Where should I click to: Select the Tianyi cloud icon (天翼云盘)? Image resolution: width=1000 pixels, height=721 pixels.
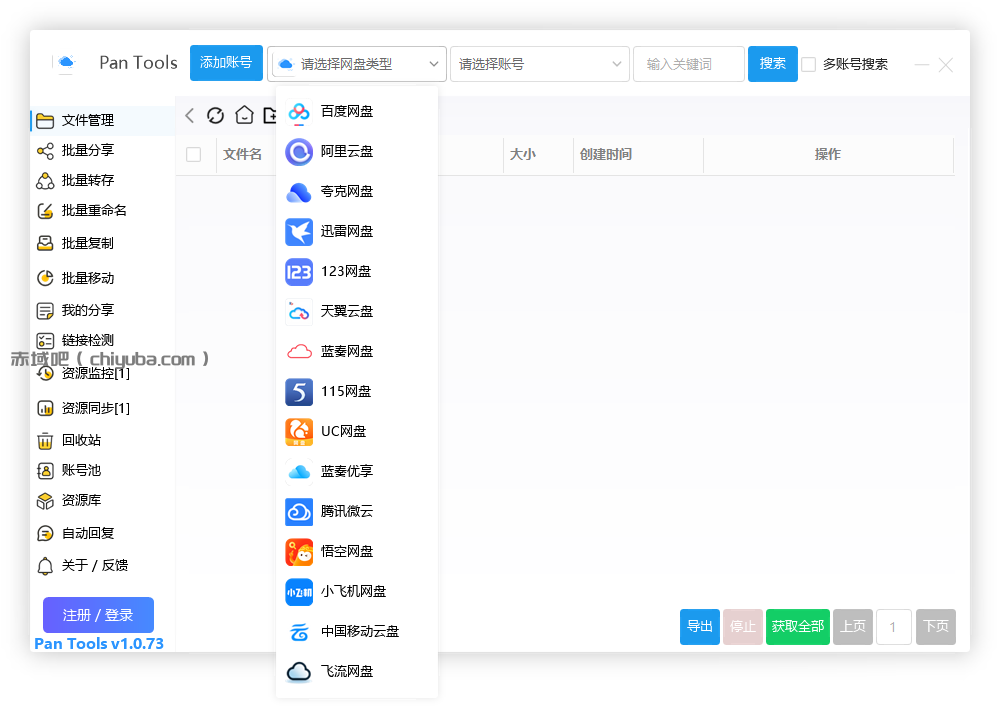[x=298, y=312]
